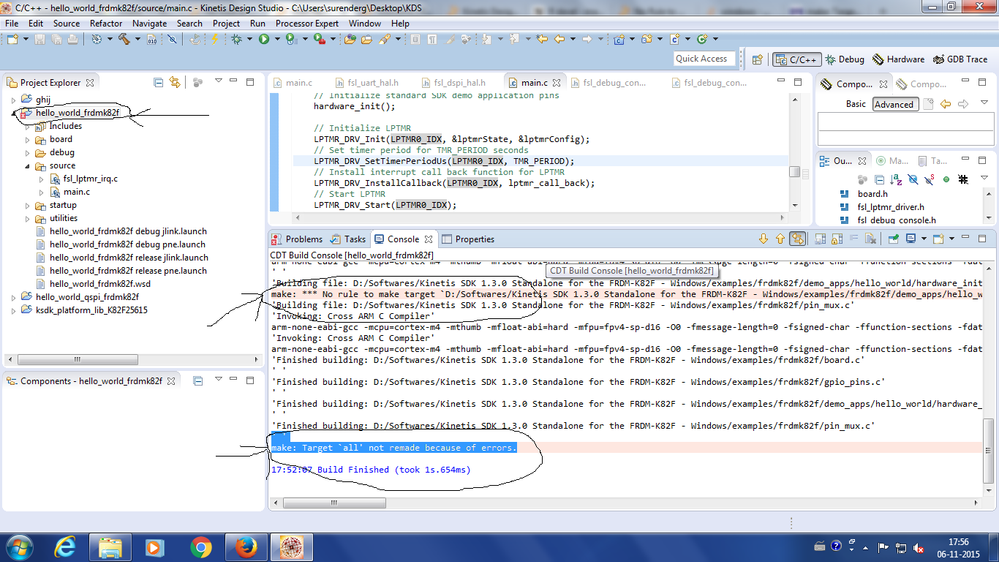Click the green Run play icon
This screenshot has width=999, height=562.
263,40
